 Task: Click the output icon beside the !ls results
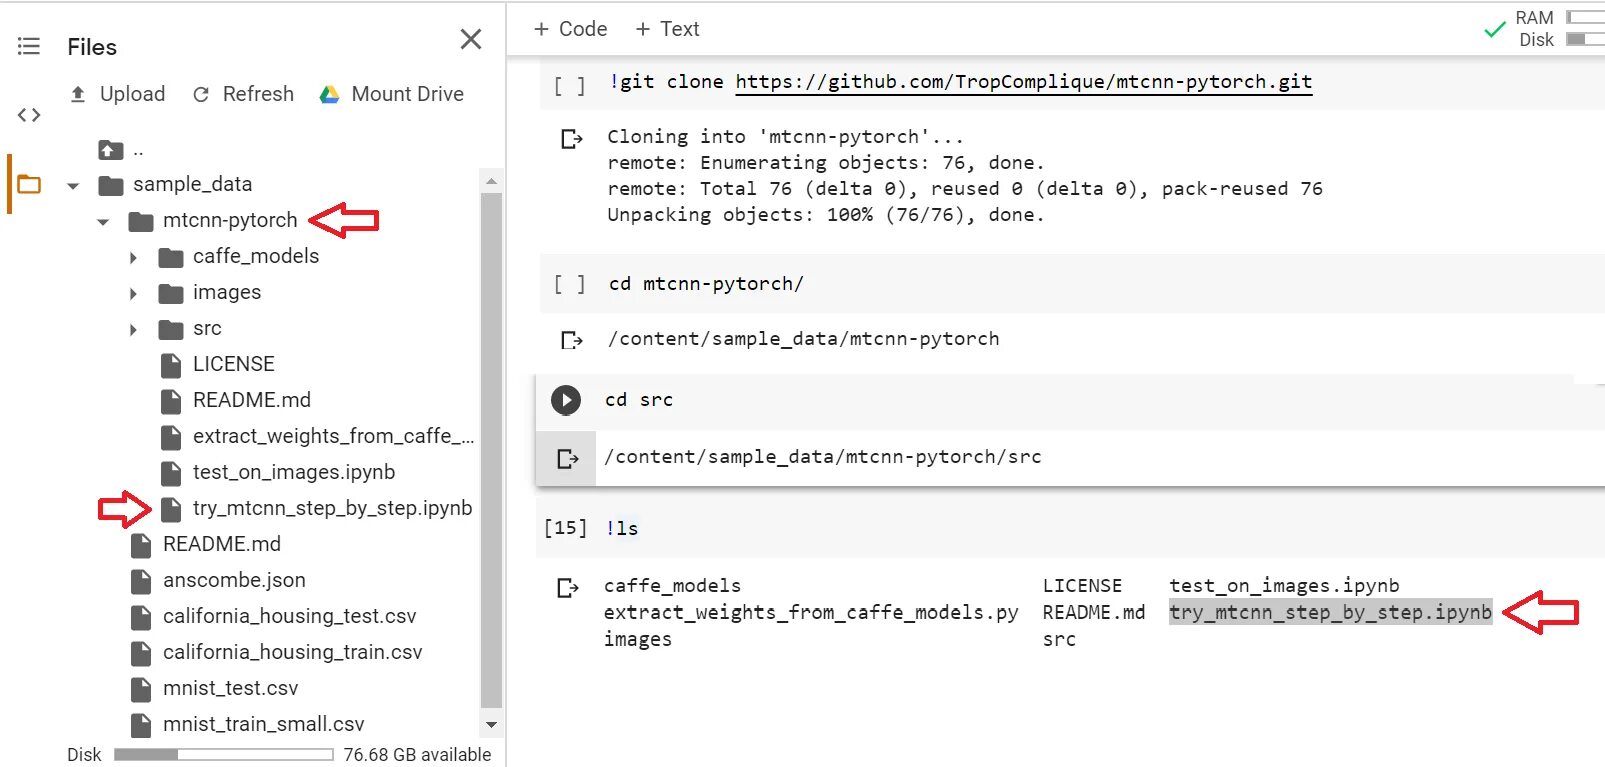pos(567,587)
